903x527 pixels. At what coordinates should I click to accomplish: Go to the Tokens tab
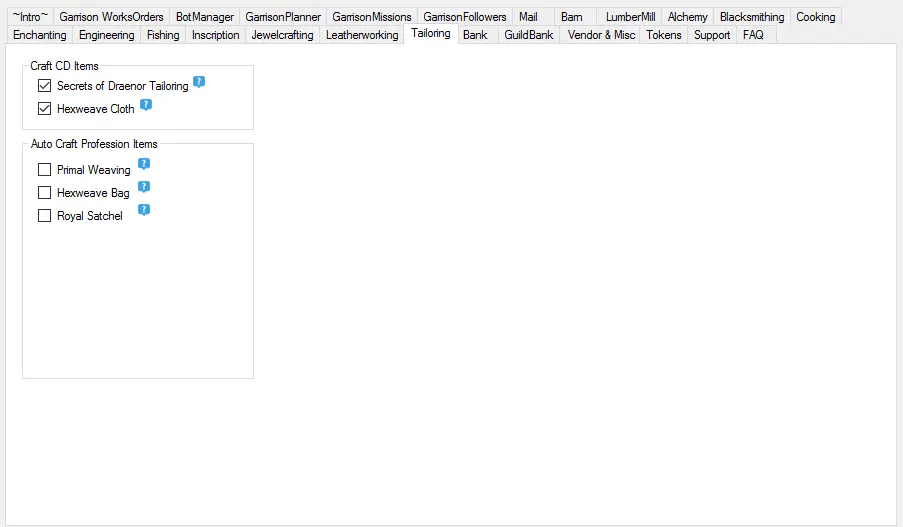[x=663, y=35]
